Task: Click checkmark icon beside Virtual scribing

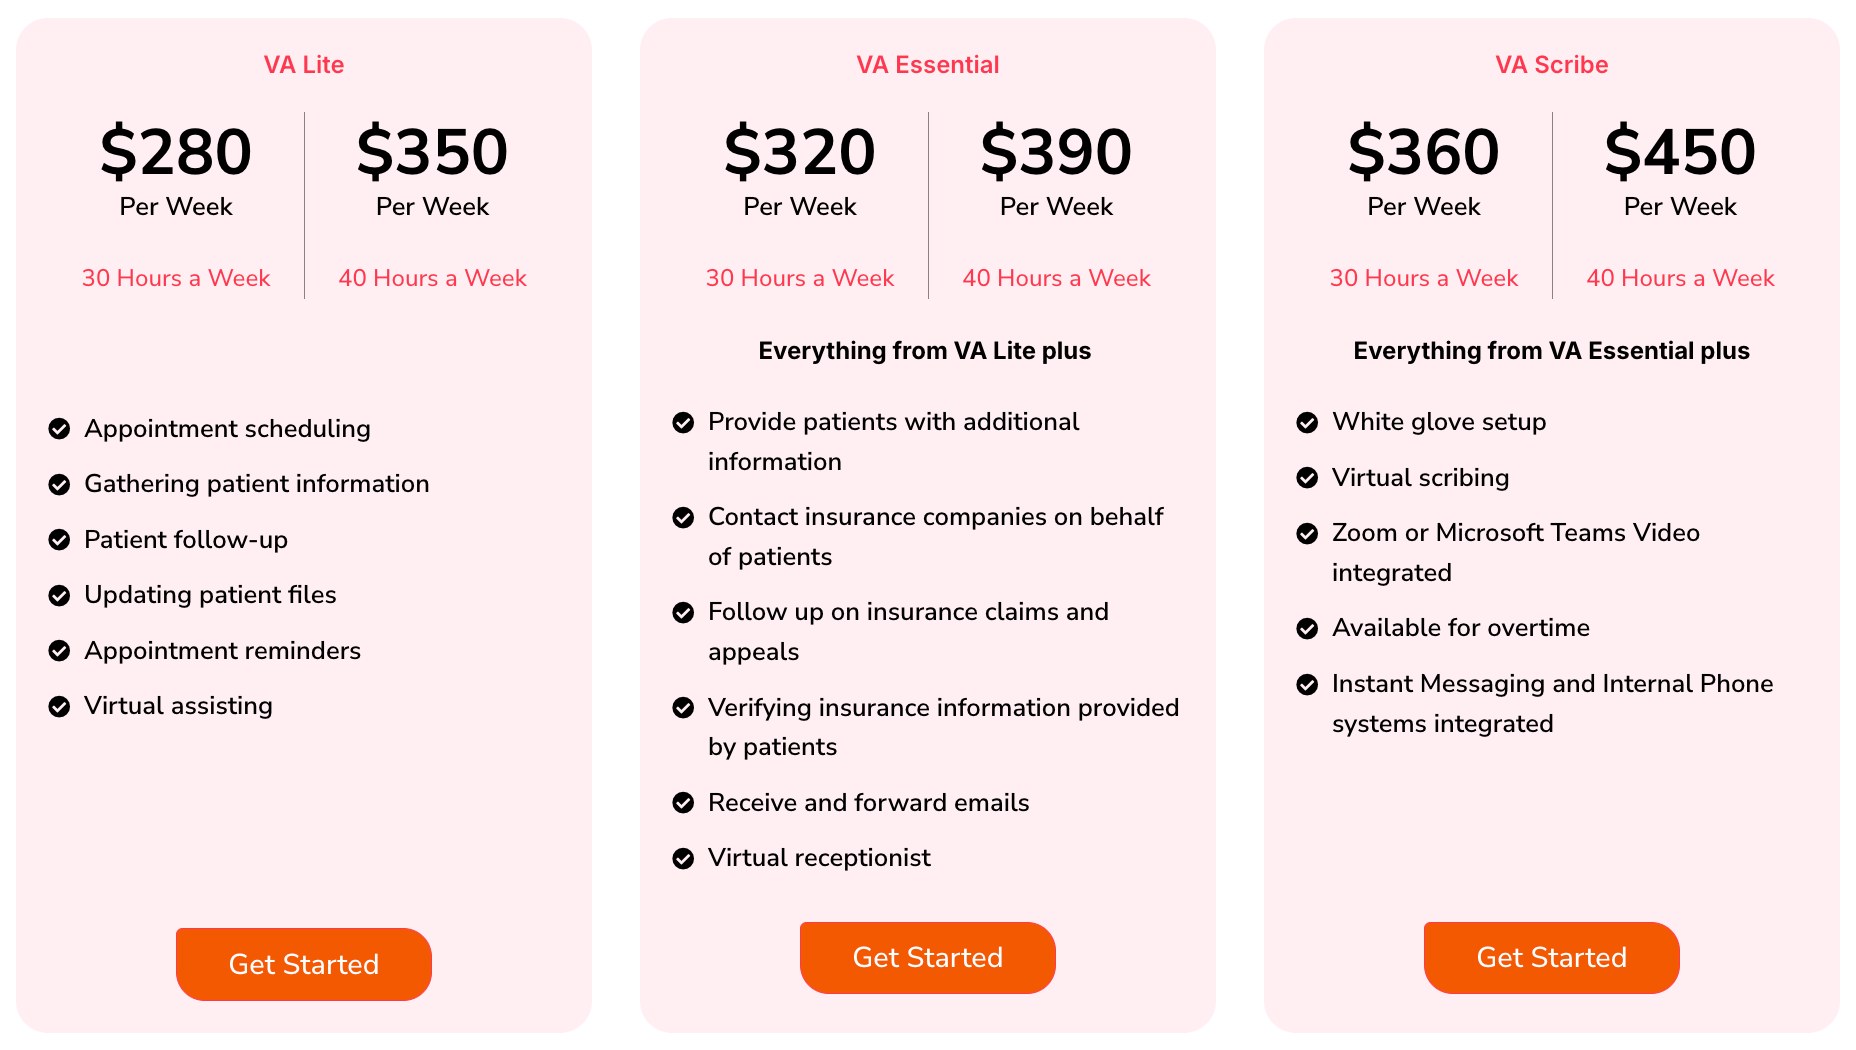Action: 1307,478
